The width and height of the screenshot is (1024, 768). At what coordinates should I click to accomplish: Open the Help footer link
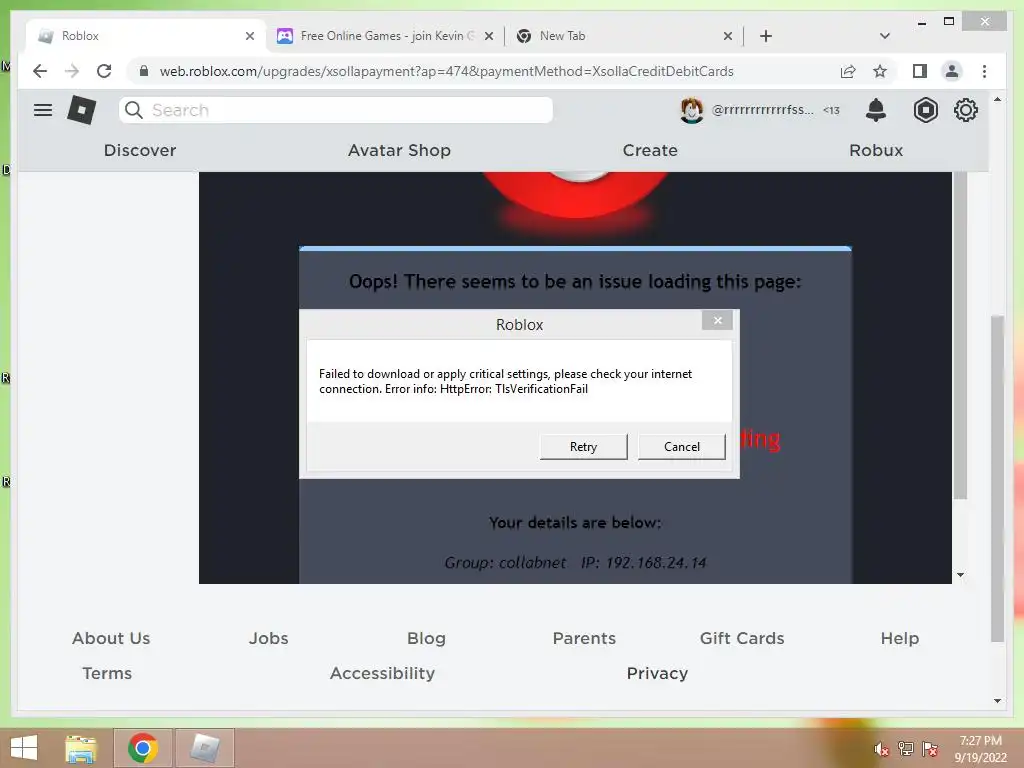point(899,638)
